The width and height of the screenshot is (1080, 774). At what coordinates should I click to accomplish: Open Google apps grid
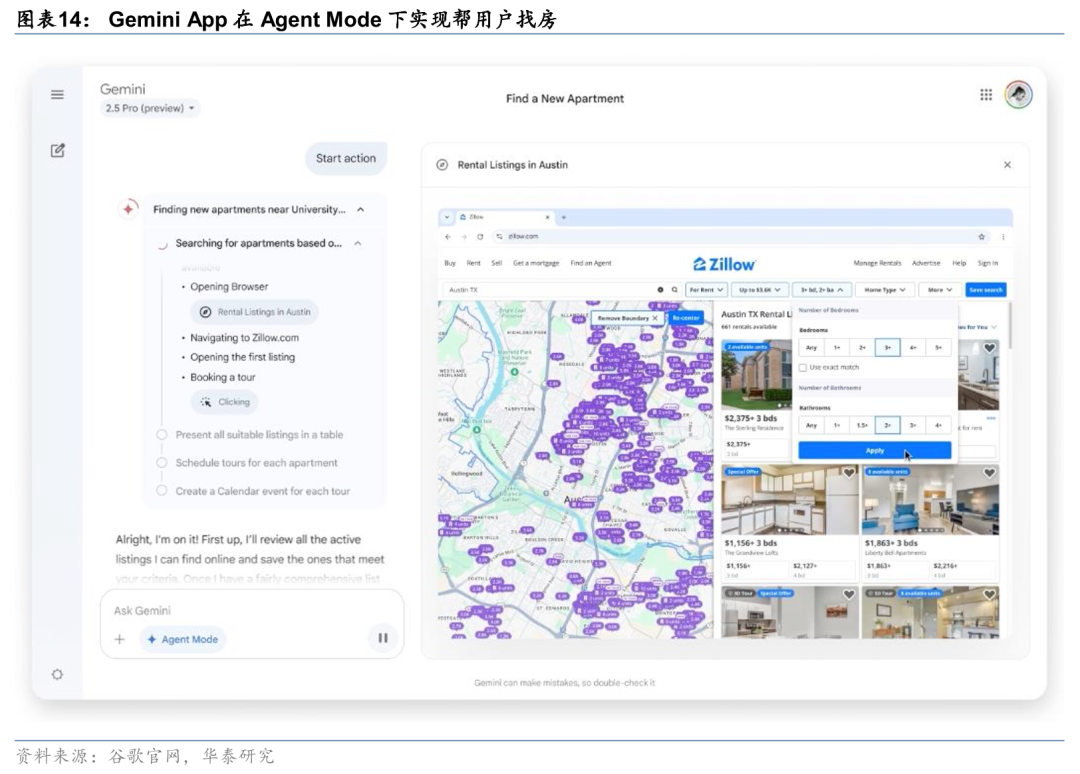[x=986, y=94]
